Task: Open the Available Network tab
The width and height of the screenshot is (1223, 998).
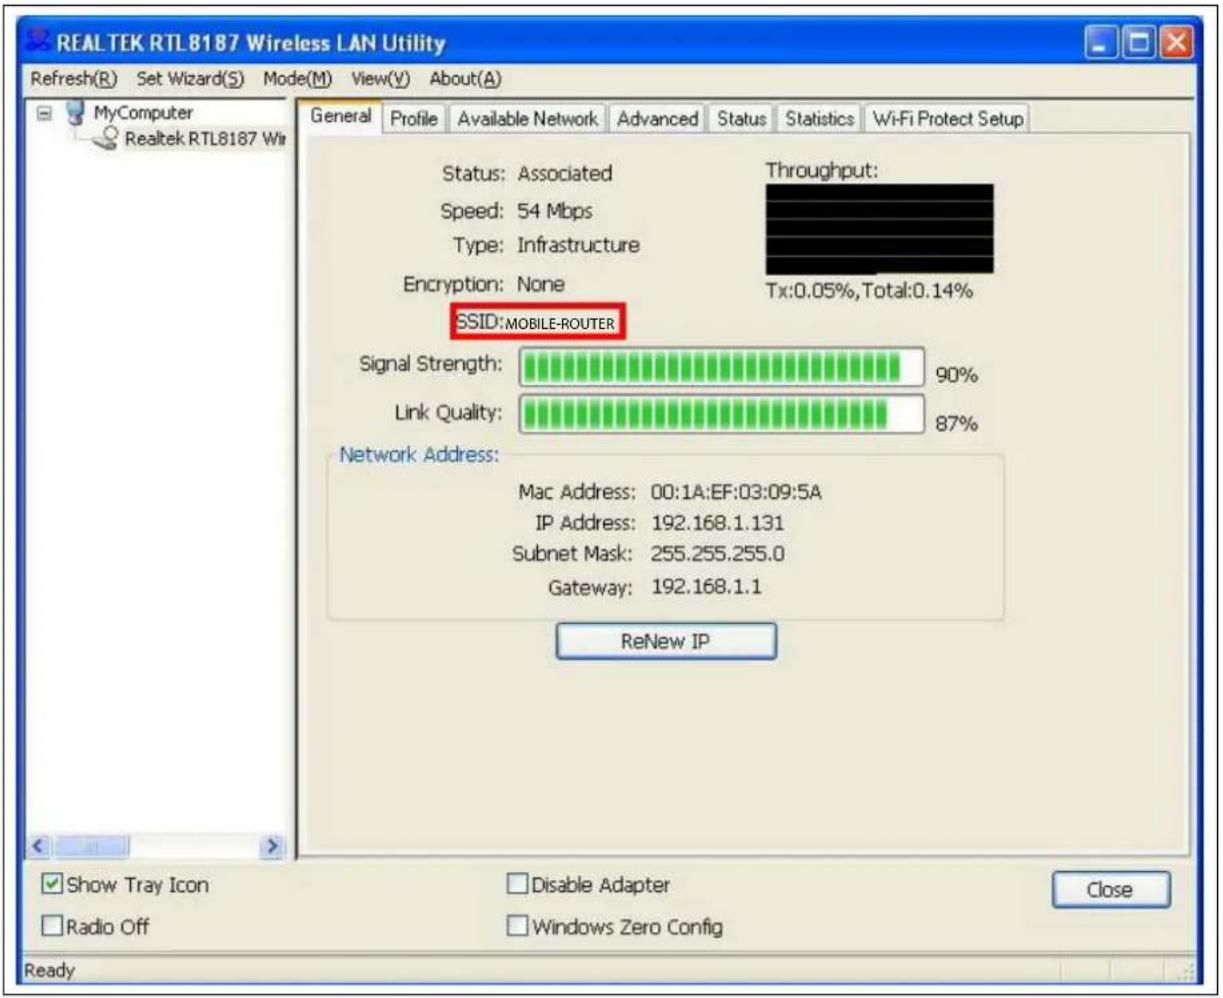Action: [x=528, y=118]
